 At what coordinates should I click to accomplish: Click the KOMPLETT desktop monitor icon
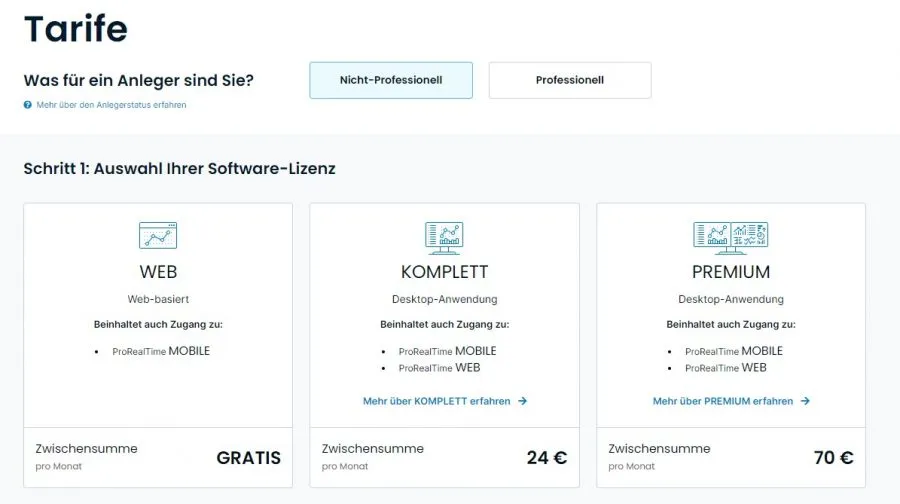pyautogui.click(x=444, y=235)
